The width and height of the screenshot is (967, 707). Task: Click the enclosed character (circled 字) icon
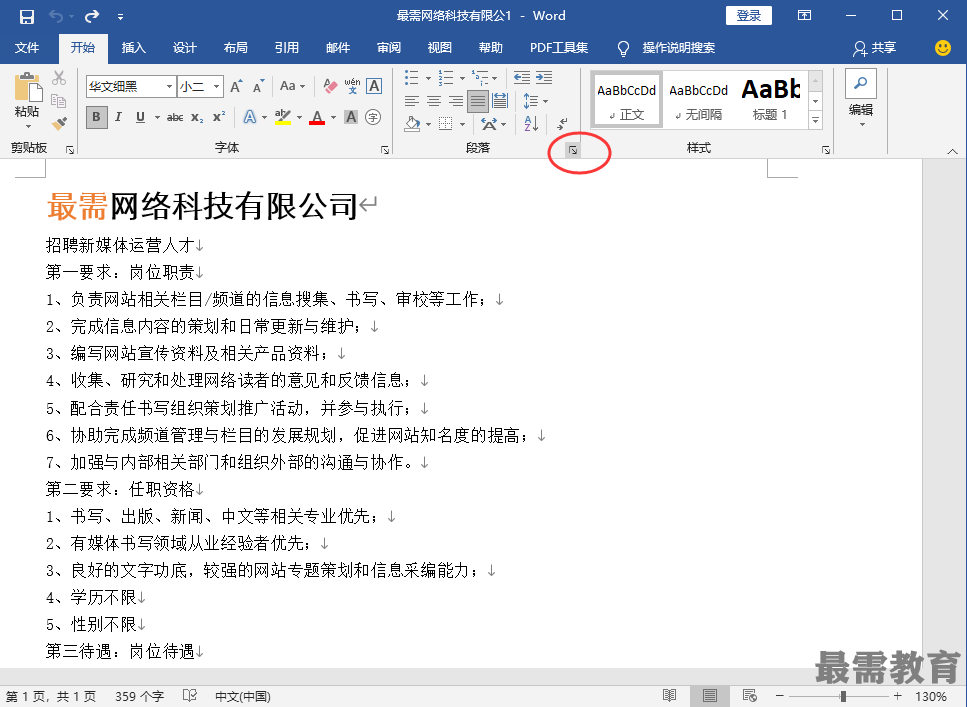click(373, 117)
